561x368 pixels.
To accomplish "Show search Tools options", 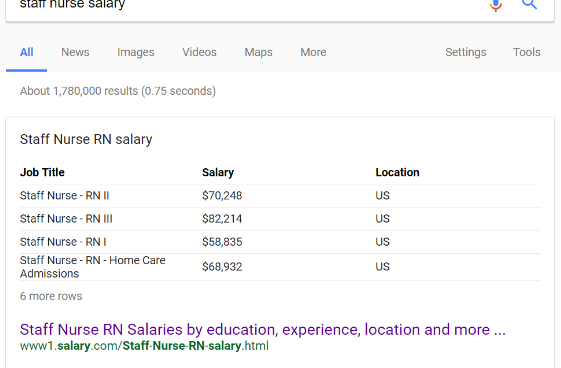I will tap(527, 52).
